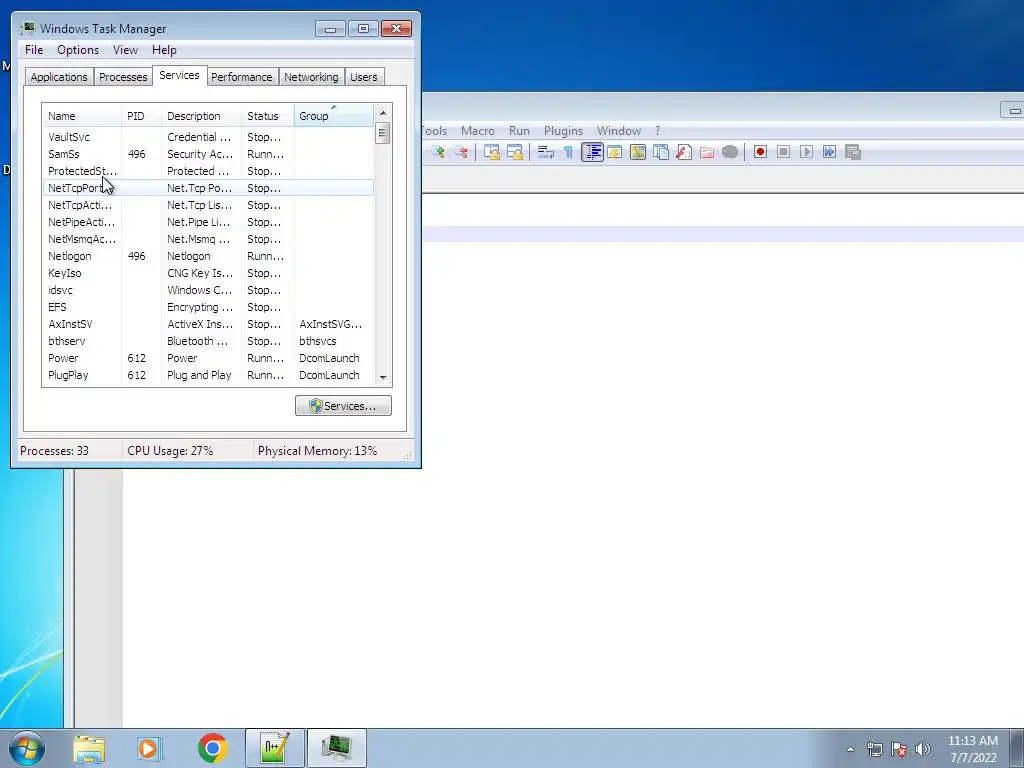Switch to Notepad++ taskbar button
The image size is (1024, 768).
tap(275, 748)
